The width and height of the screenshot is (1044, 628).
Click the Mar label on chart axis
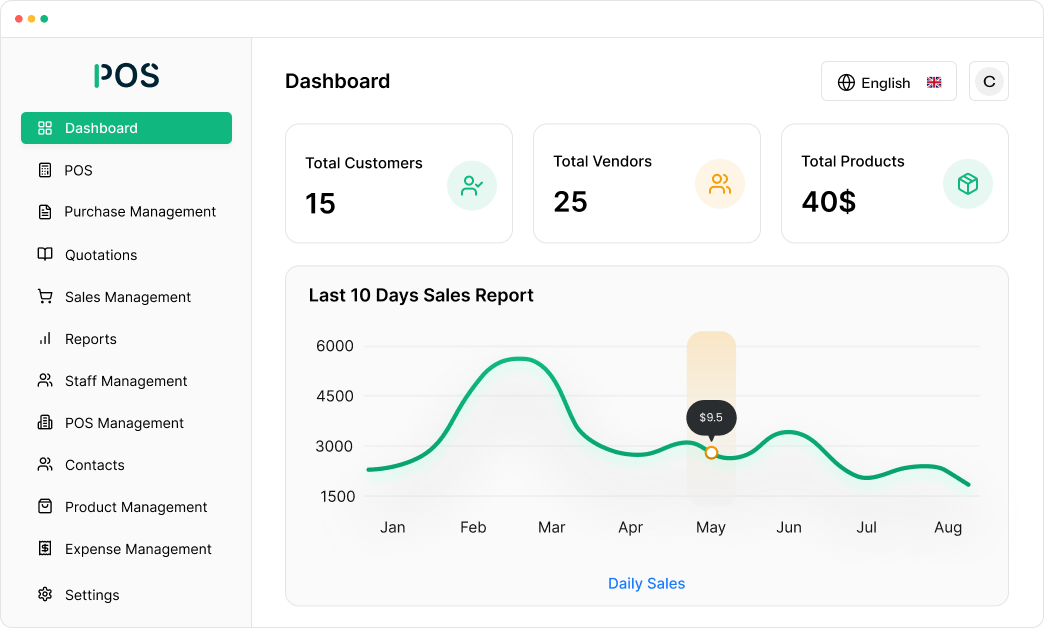(552, 527)
